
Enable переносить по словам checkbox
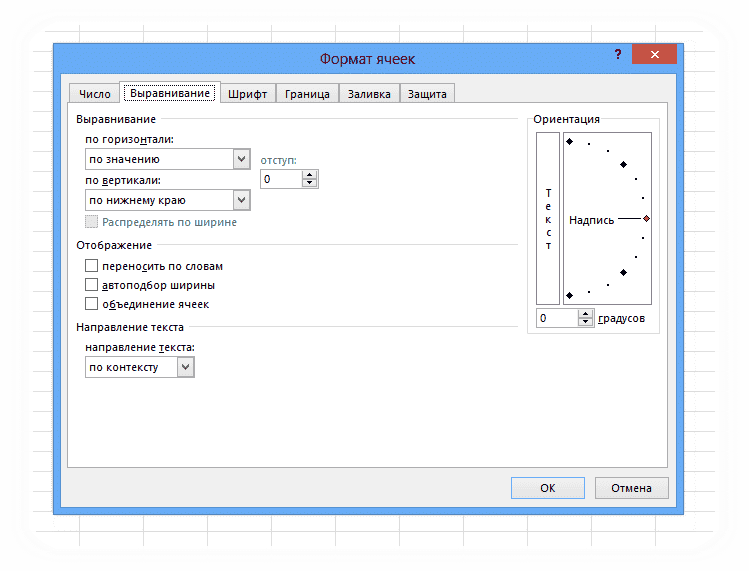(x=91, y=266)
